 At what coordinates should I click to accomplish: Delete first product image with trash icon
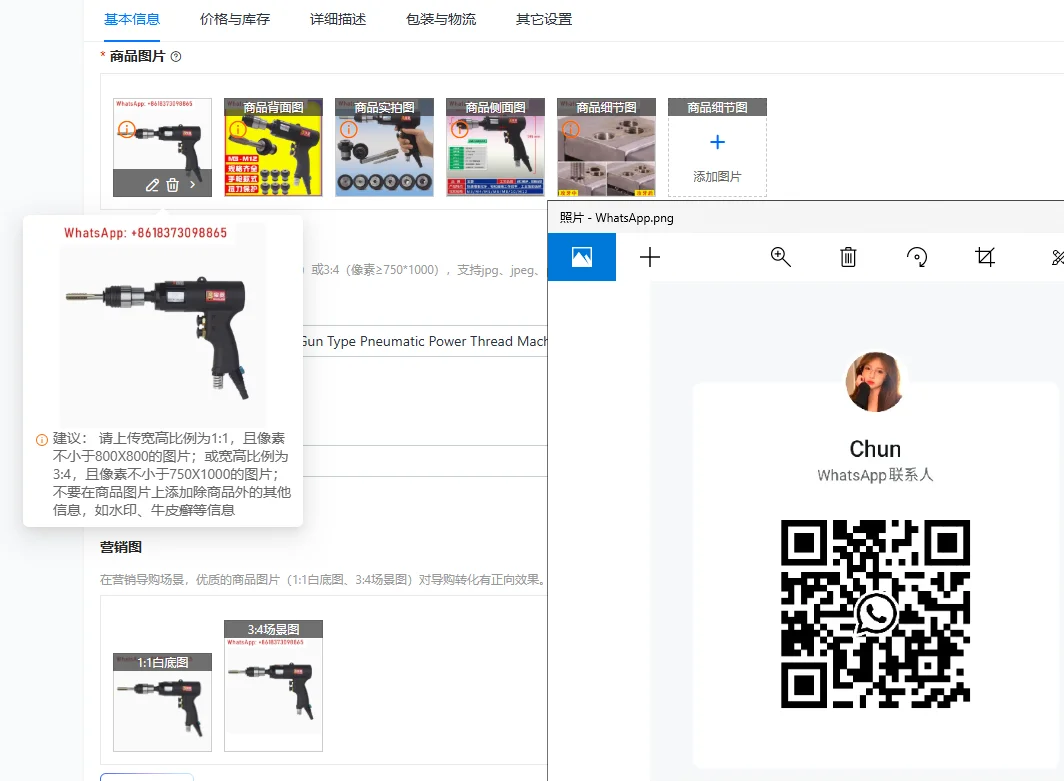[172, 185]
